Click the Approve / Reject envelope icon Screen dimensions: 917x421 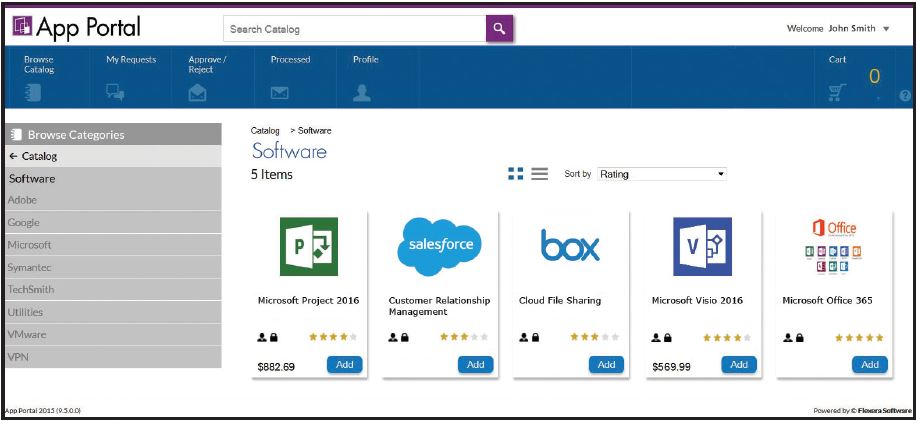(197, 92)
